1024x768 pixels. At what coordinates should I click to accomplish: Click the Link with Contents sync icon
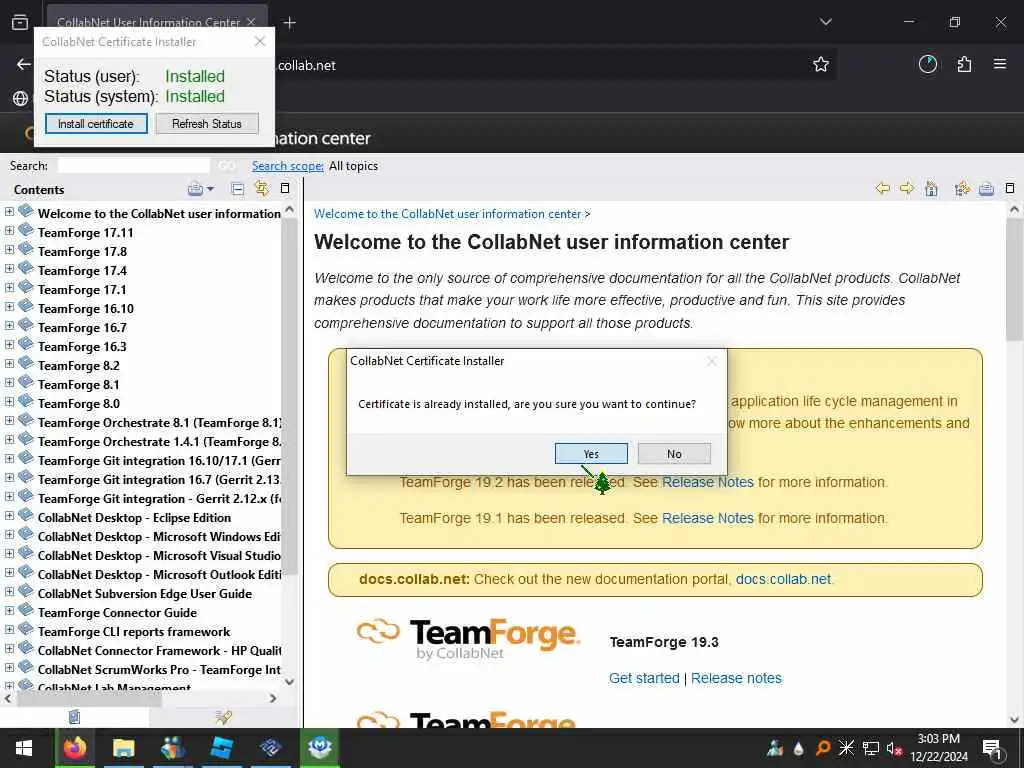click(x=262, y=189)
